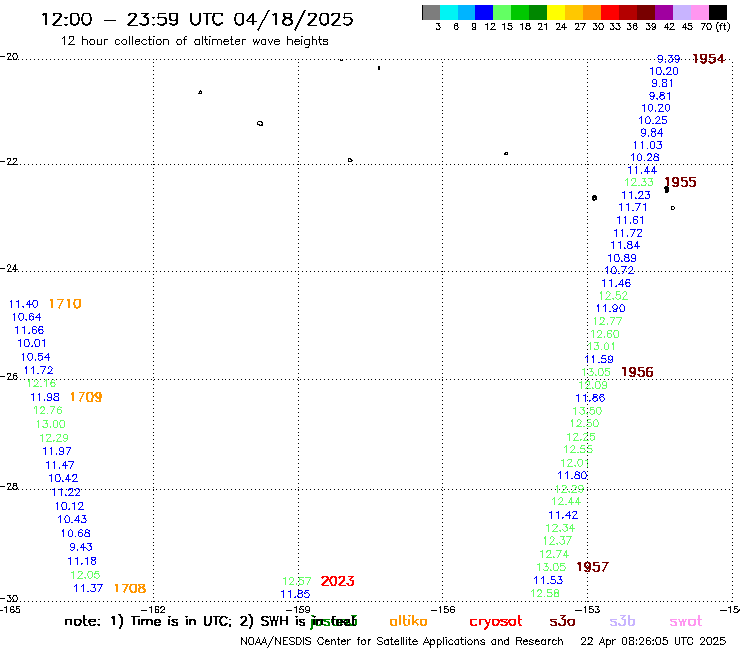Click the 's3b' satellite legend label
740x650 pixels.
tap(622, 621)
